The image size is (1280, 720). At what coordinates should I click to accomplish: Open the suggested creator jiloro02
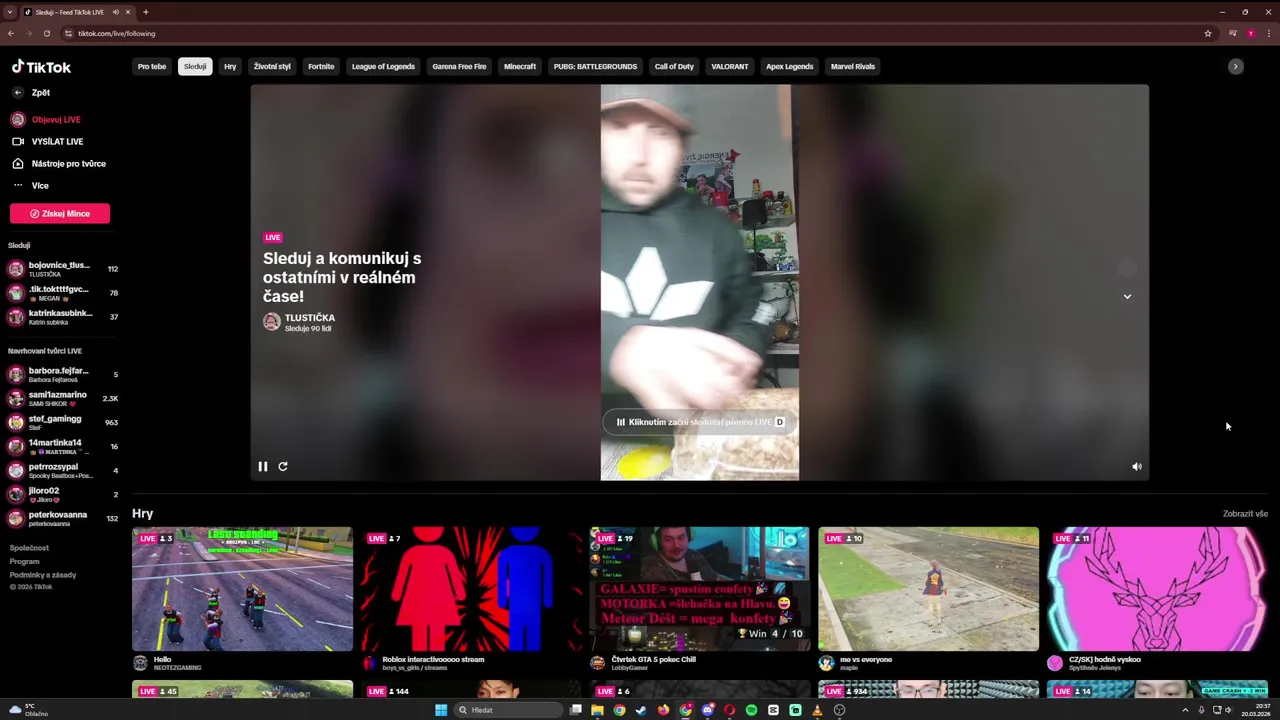(62, 494)
